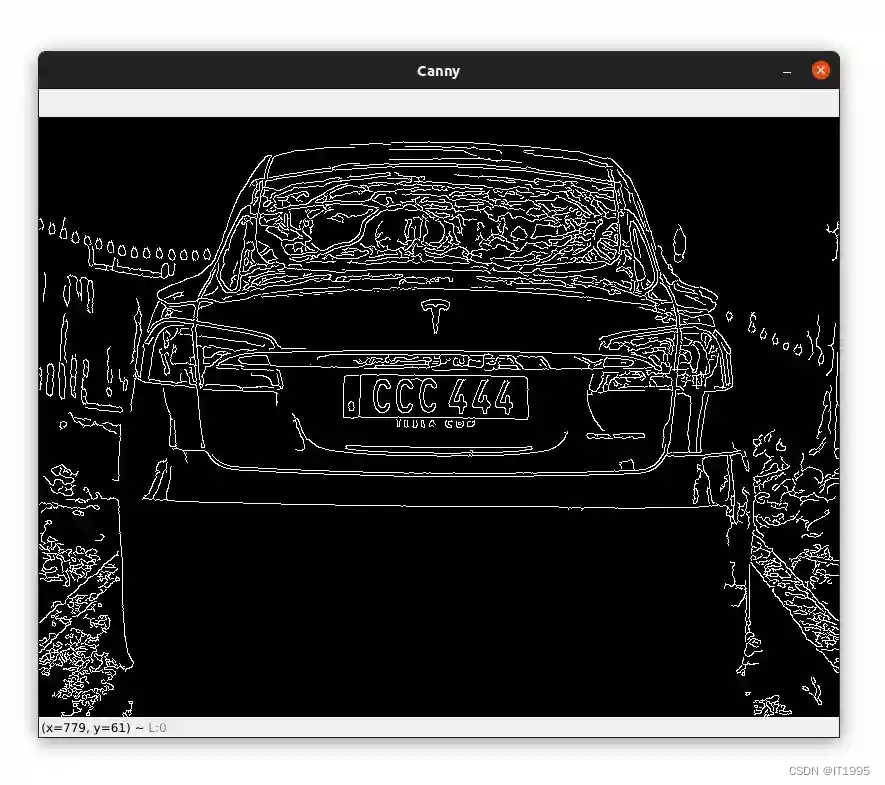Click the CSDN @IT1995 watermark
This screenshot has height=785, width=885.
(829, 771)
